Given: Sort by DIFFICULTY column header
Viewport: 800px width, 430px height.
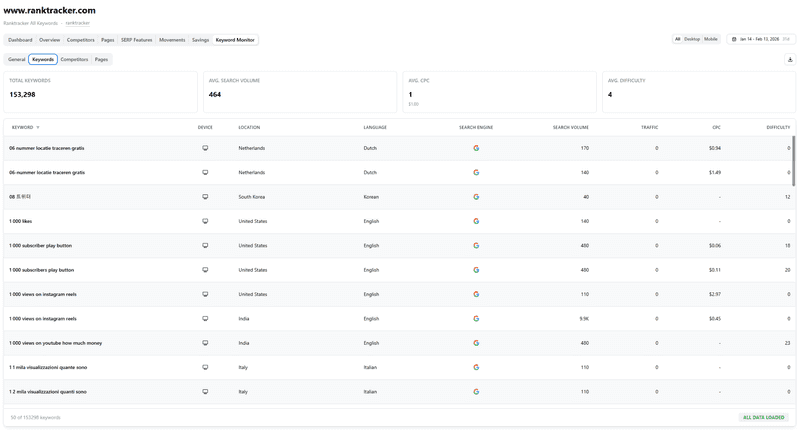Looking at the screenshot, I should click(778, 128).
